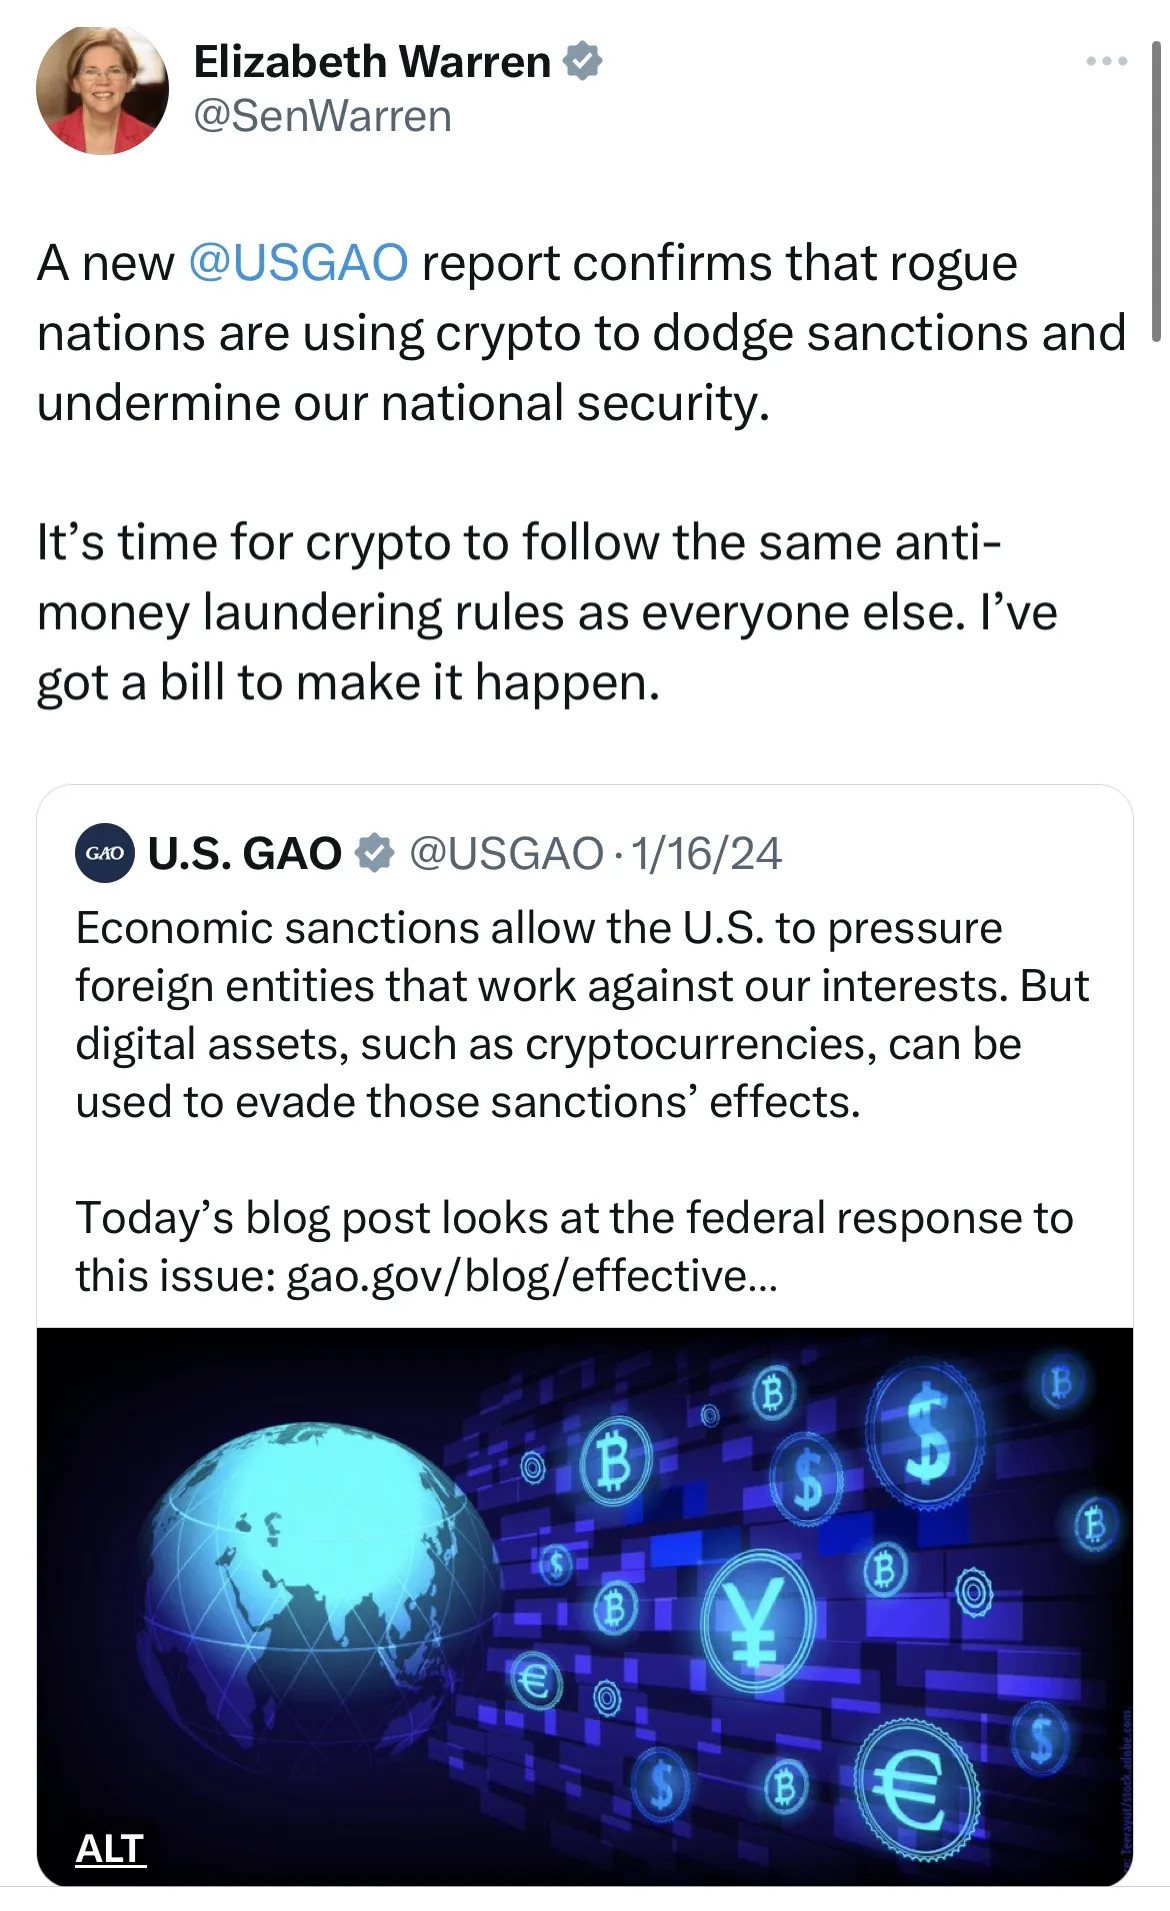Click the GAO logo inside the quoted tweet
Image resolution: width=1170 pixels, height=1911 pixels.
coord(104,853)
